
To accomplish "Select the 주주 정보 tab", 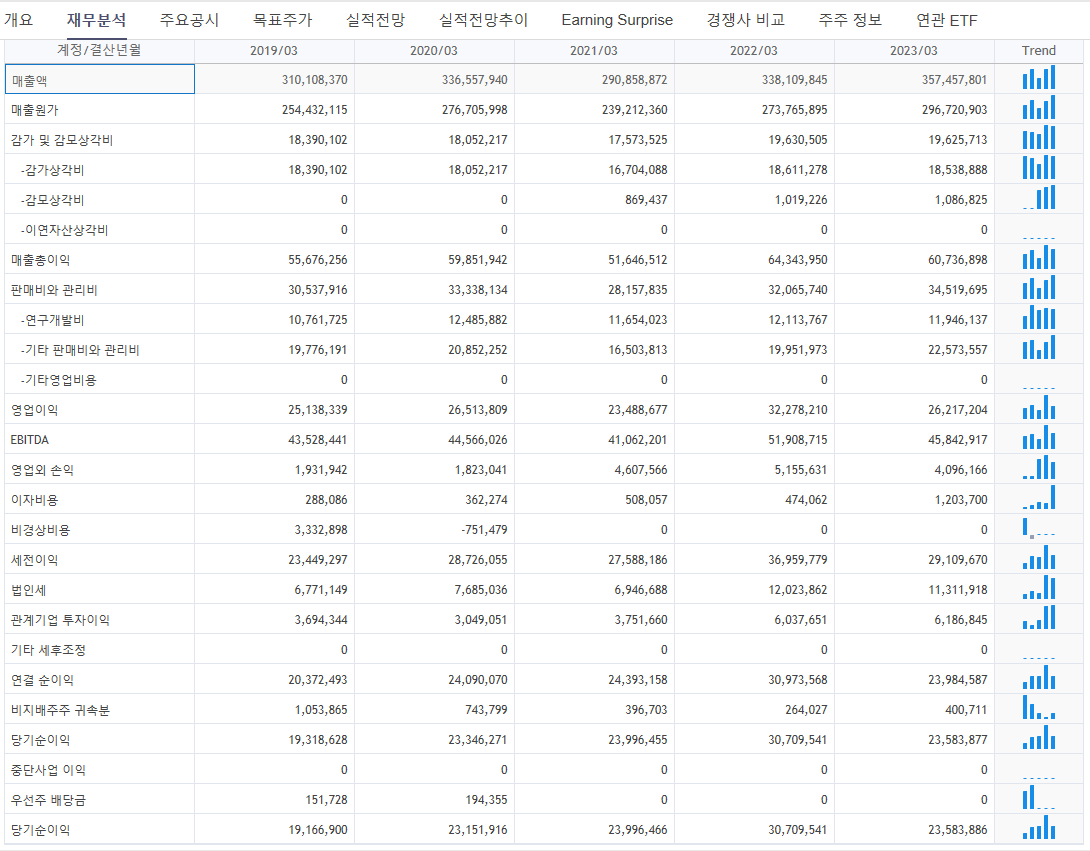I will click(850, 20).
